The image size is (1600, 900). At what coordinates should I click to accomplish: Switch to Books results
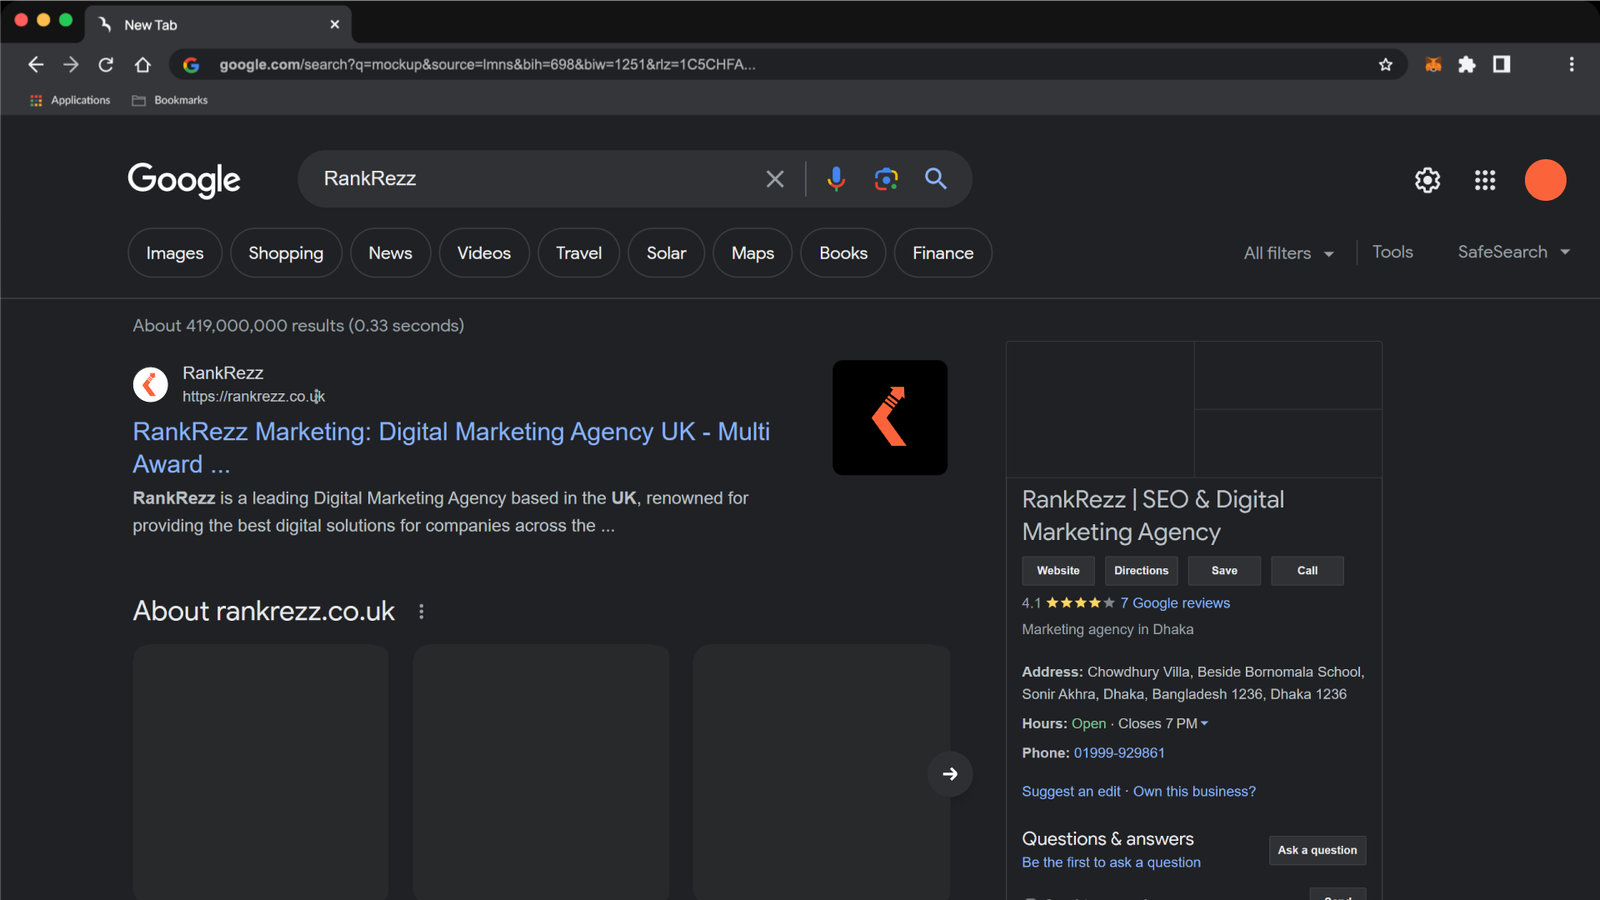click(843, 253)
